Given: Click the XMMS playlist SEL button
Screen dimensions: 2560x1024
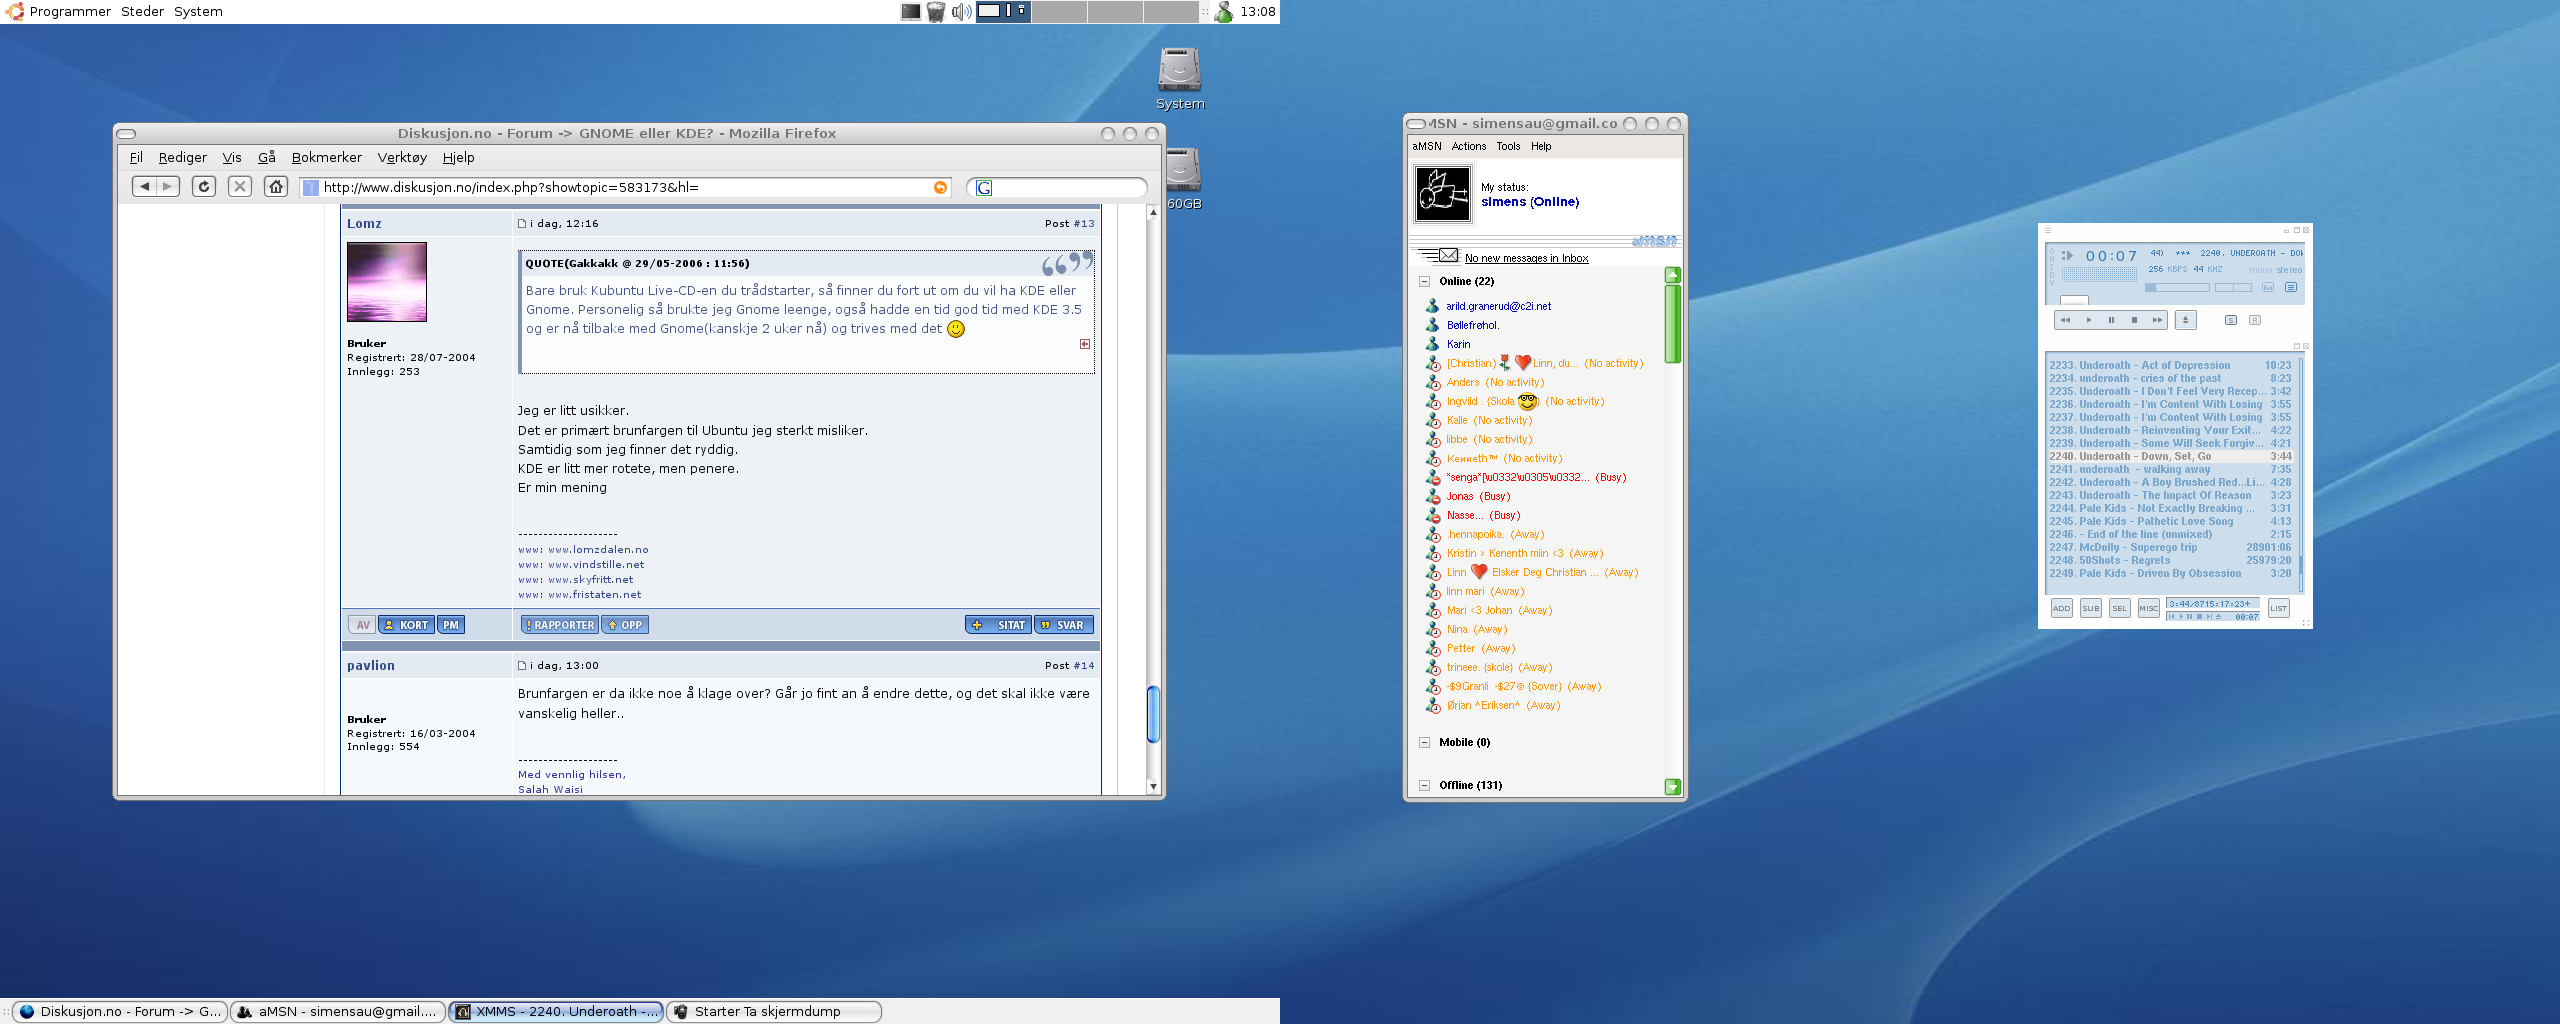Looking at the screenshot, I should [x=2120, y=608].
